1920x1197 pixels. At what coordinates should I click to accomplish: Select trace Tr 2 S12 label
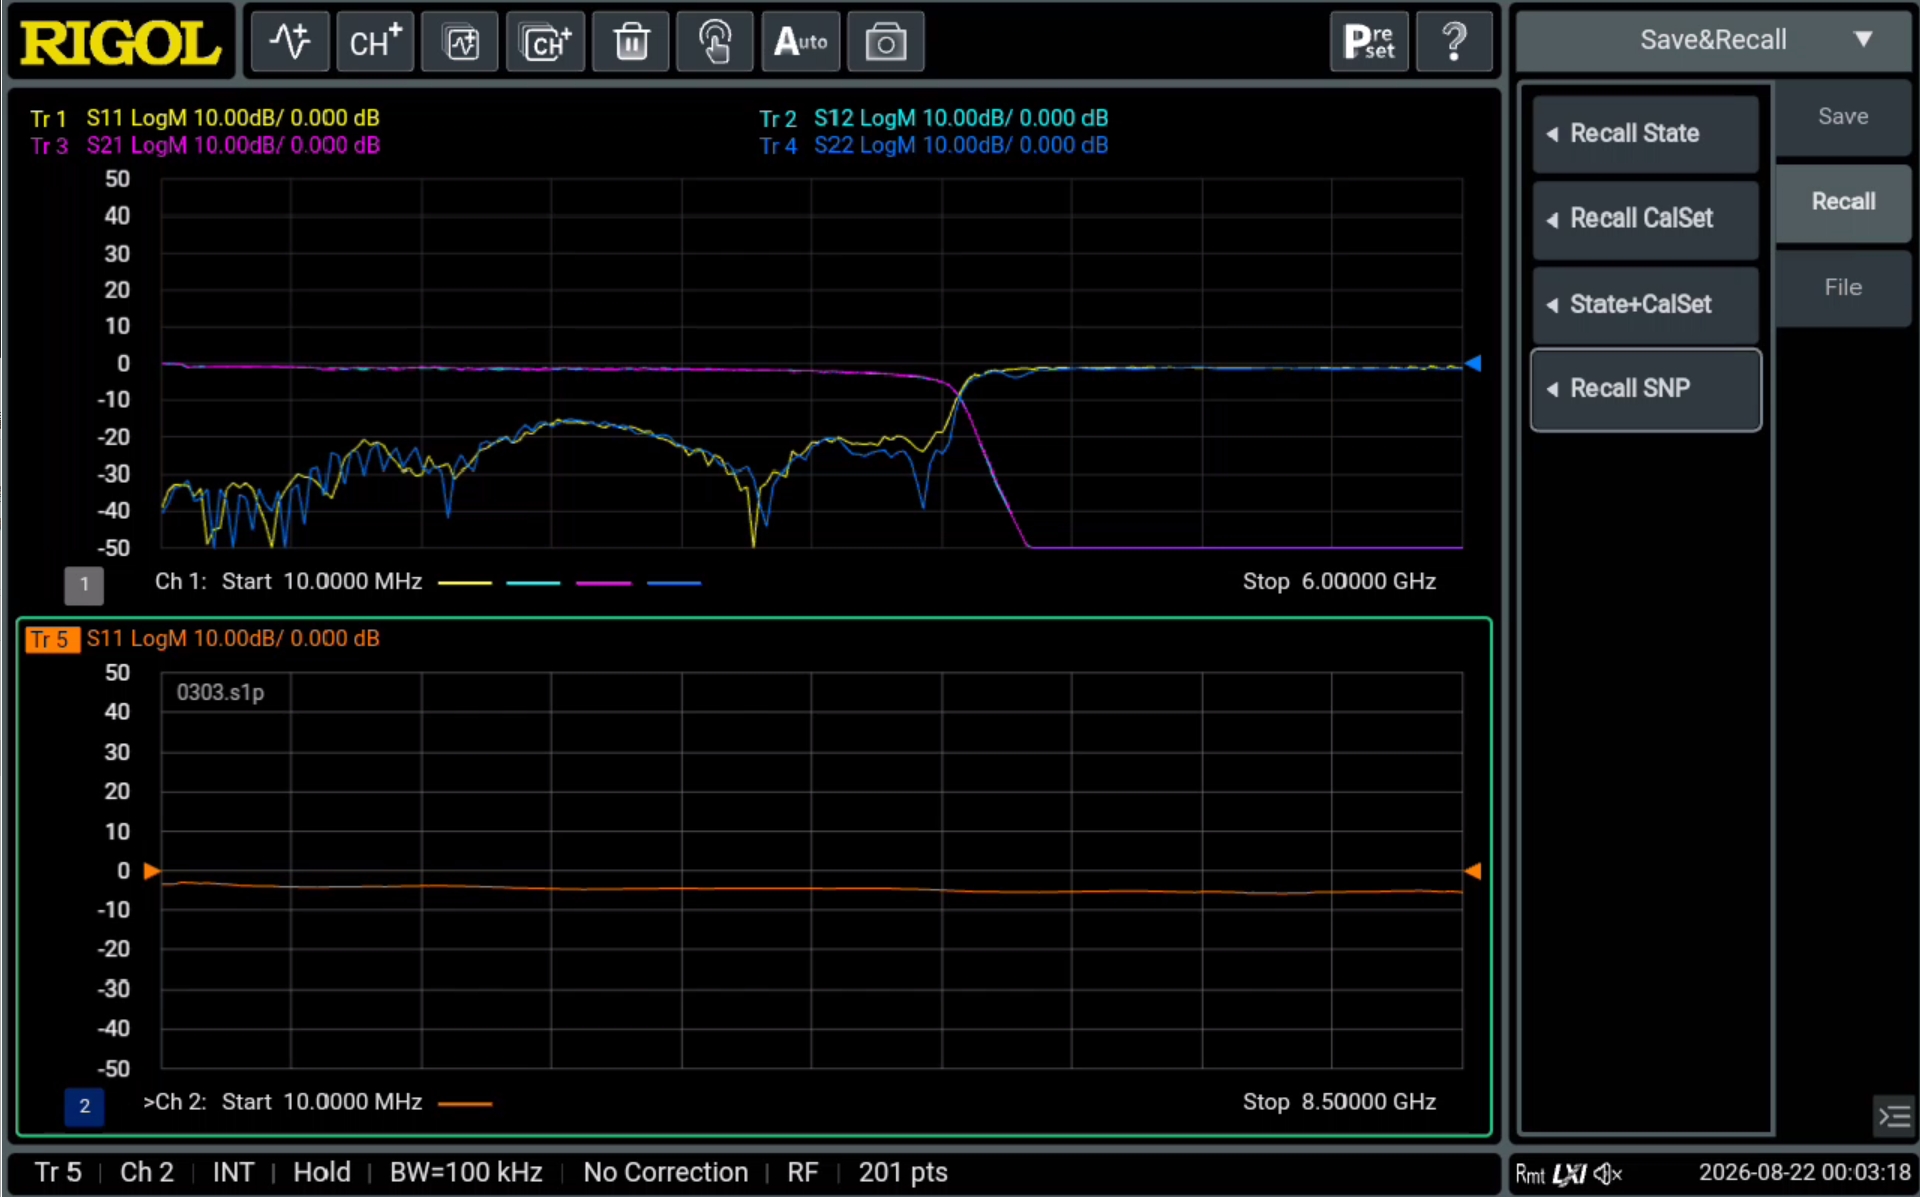pos(934,118)
